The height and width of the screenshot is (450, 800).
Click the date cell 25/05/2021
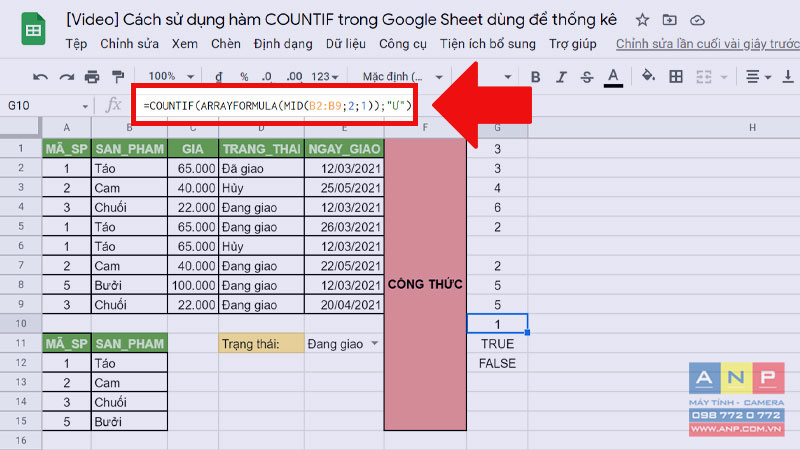click(x=344, y=188)
